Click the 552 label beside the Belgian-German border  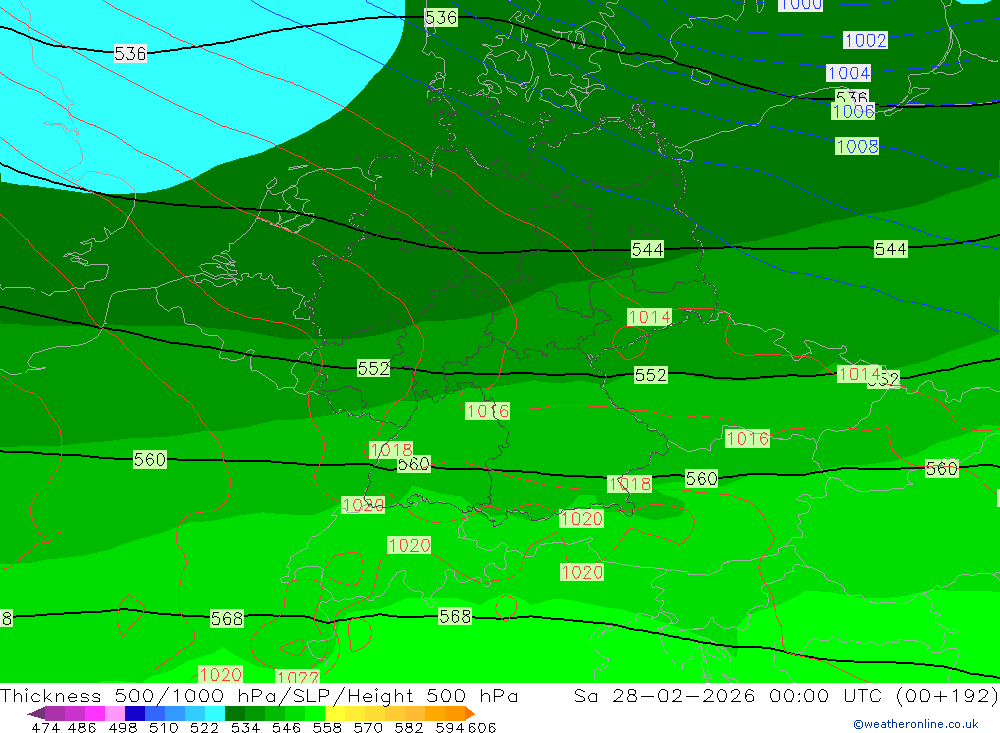coord(373,368)
